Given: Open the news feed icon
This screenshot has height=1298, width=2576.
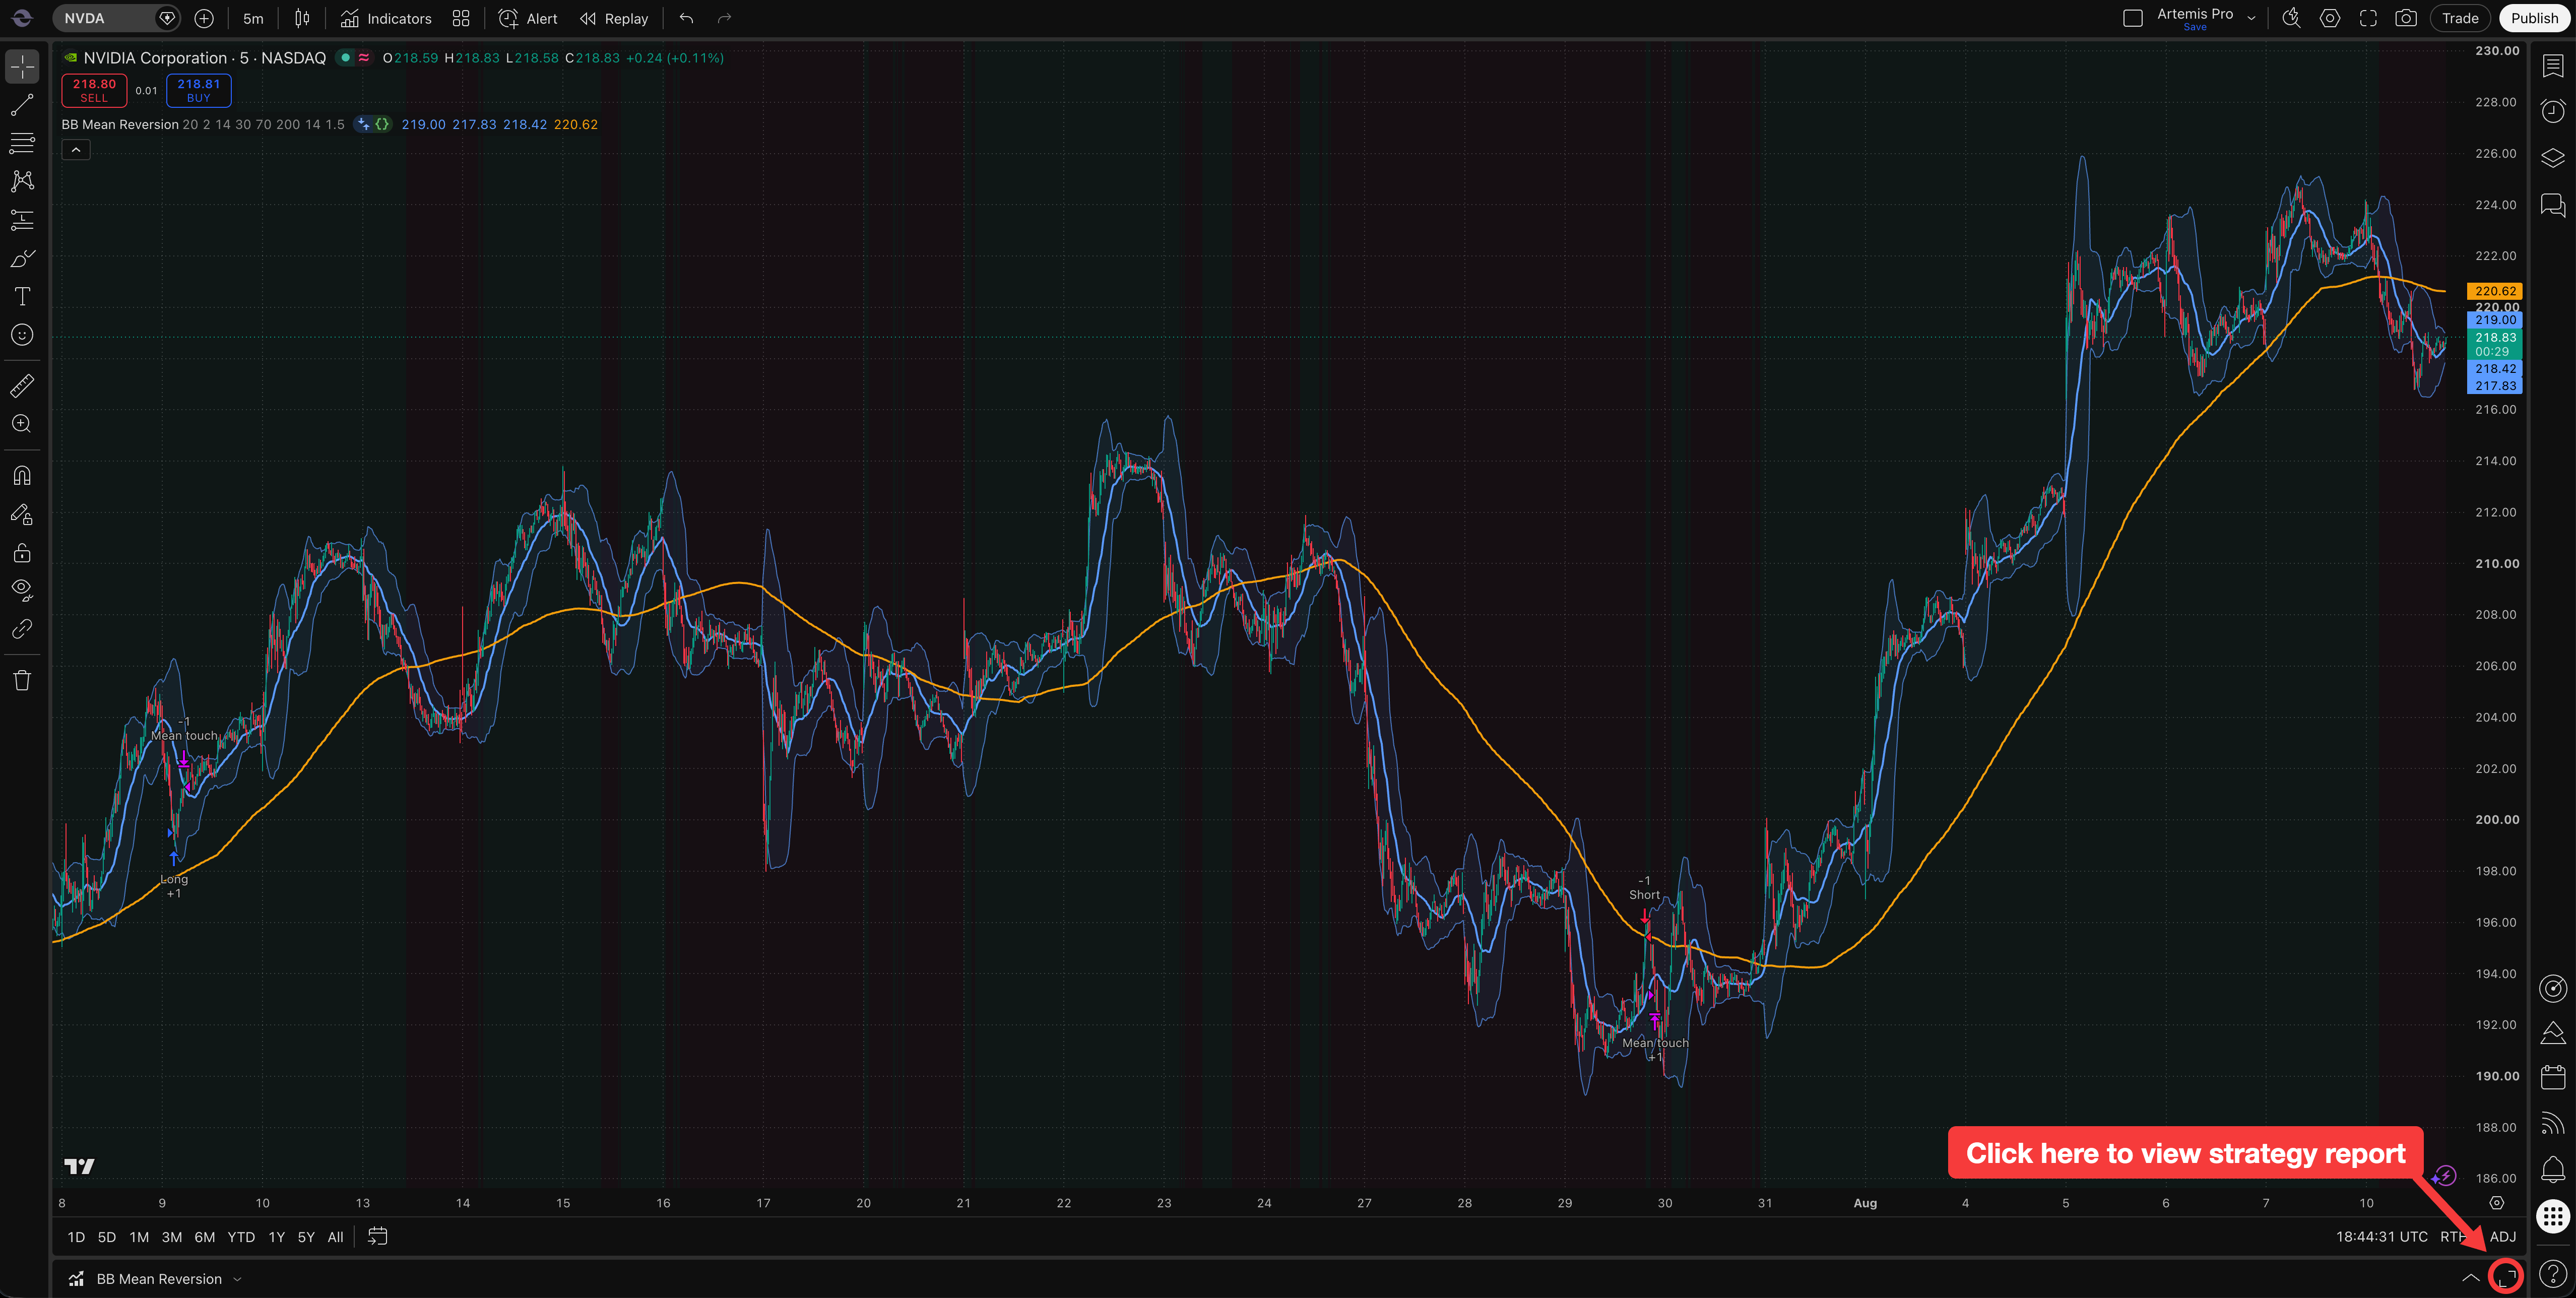Looking at the screenshot, I should (2553, 1124).
